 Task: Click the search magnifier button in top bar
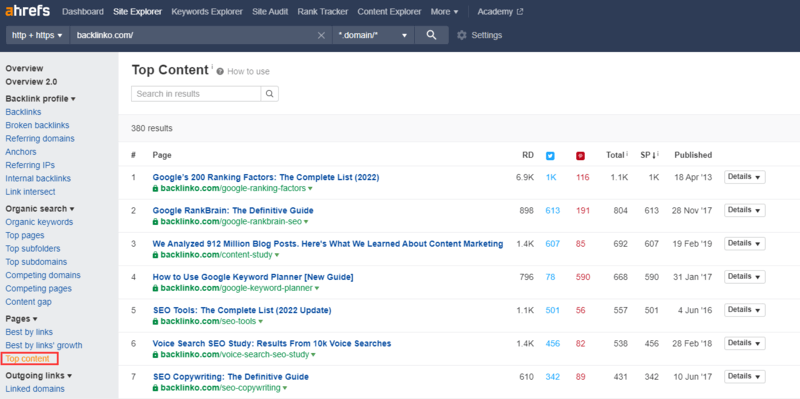coord(432,35)
